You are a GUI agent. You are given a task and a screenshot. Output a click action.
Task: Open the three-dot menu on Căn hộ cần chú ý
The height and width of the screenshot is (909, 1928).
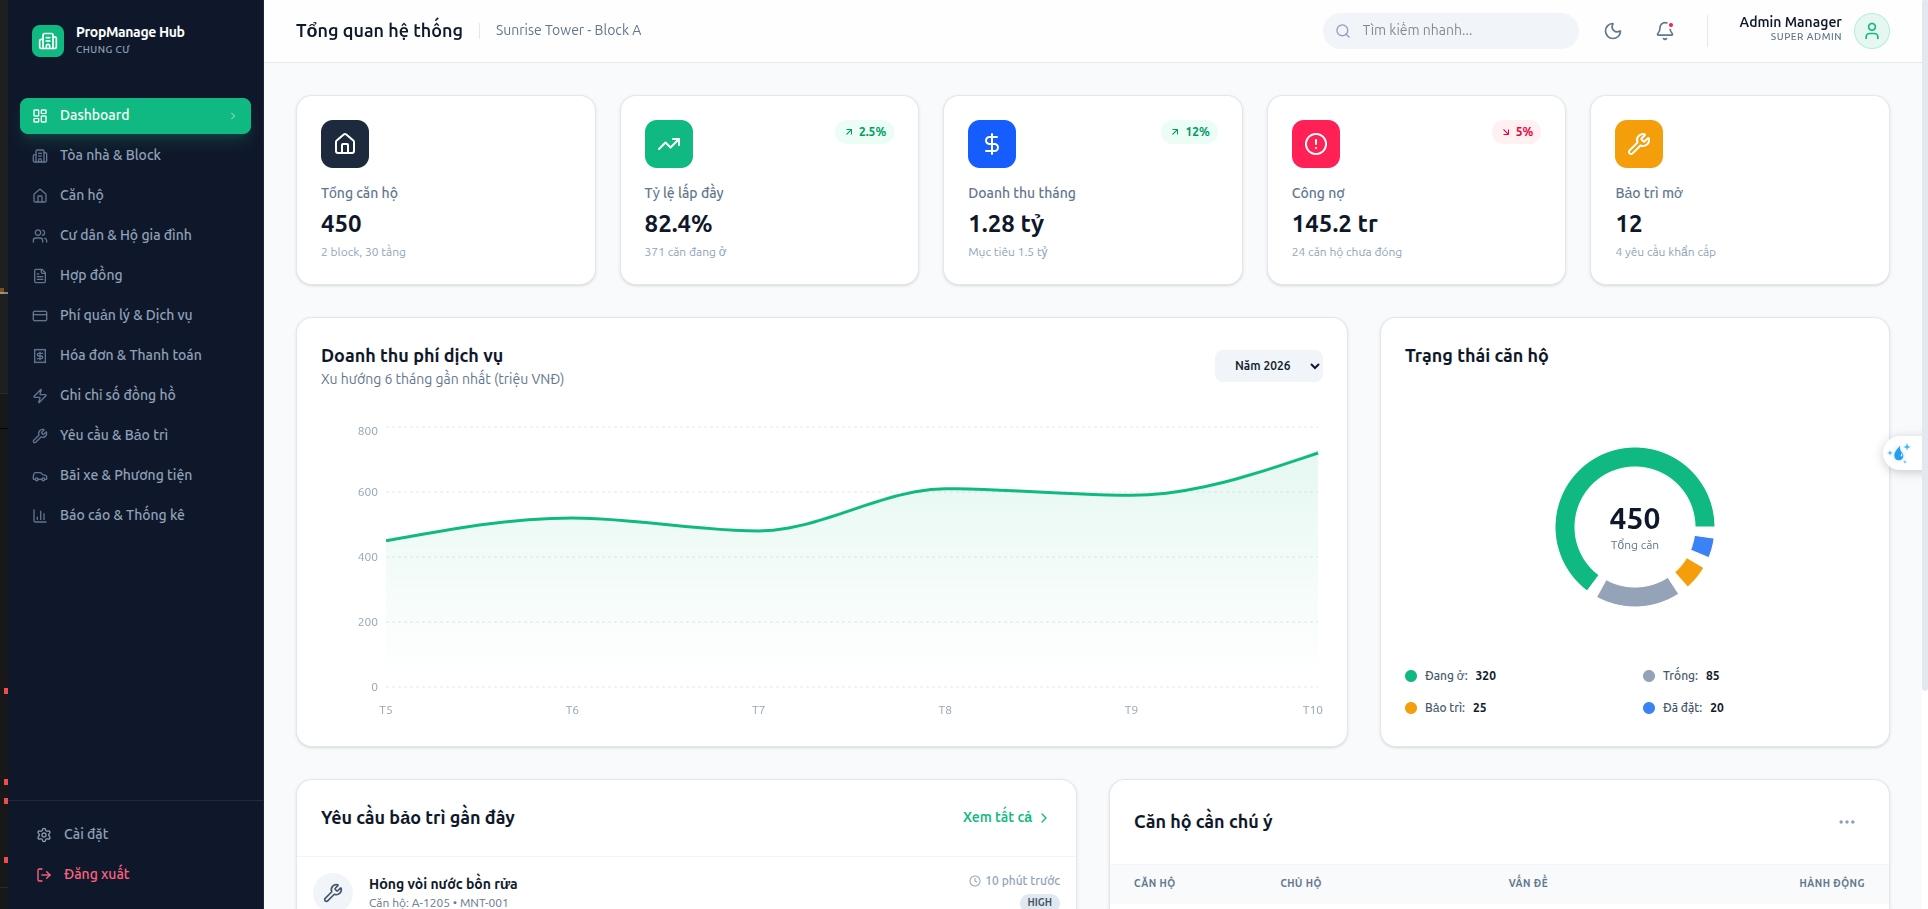[x=1846, y=822]
